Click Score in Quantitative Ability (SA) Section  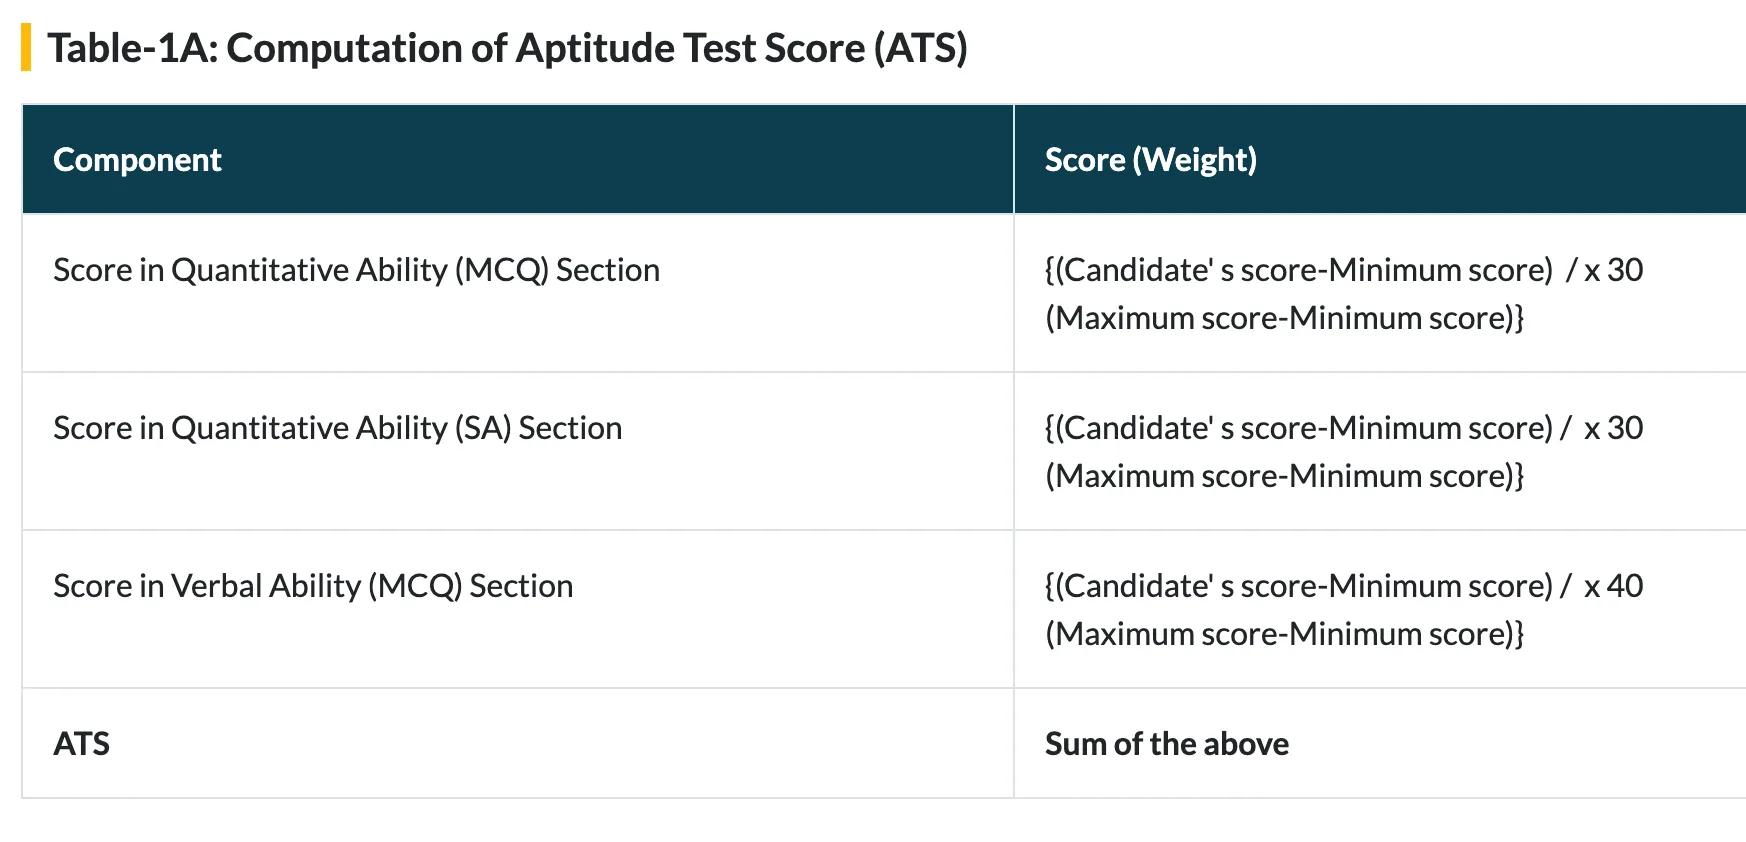[x=338, y=428]
